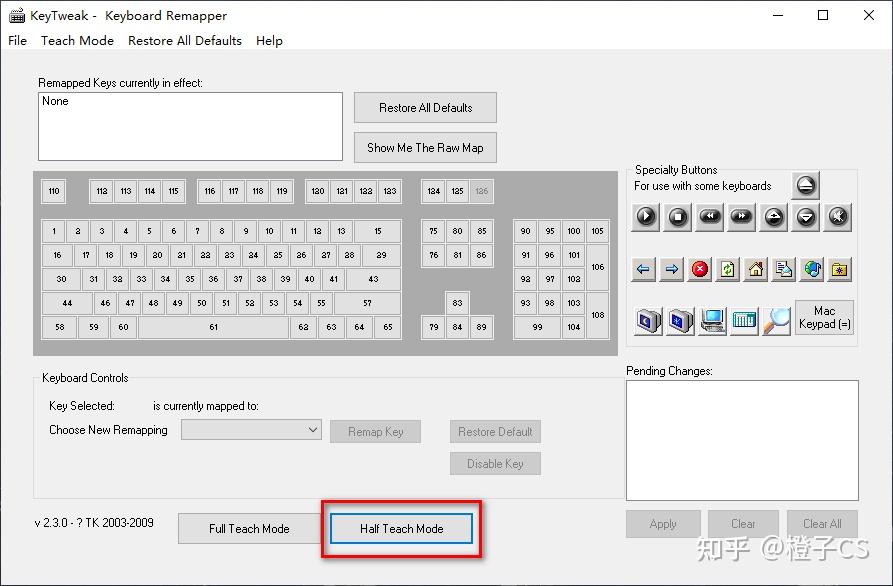This screenshot has height=586, width=893.
Task: Click the Remapped Keys list box
Action: [x=190, y=126]
